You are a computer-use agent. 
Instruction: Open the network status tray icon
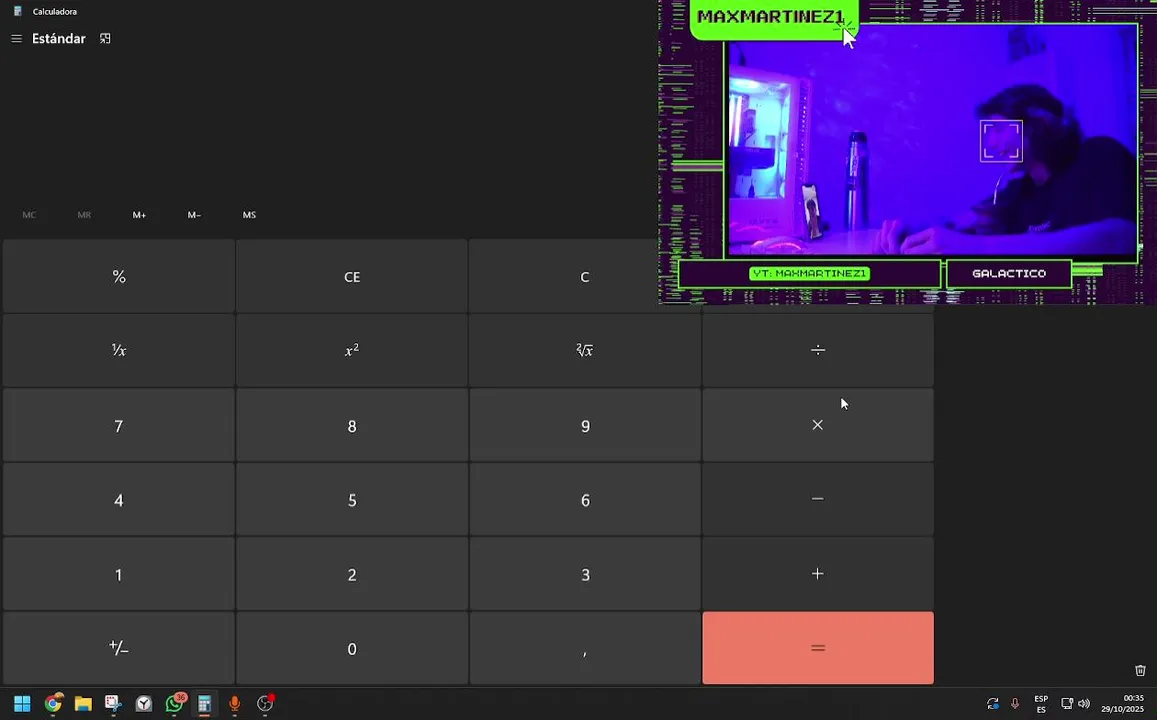pos(1067,703)
